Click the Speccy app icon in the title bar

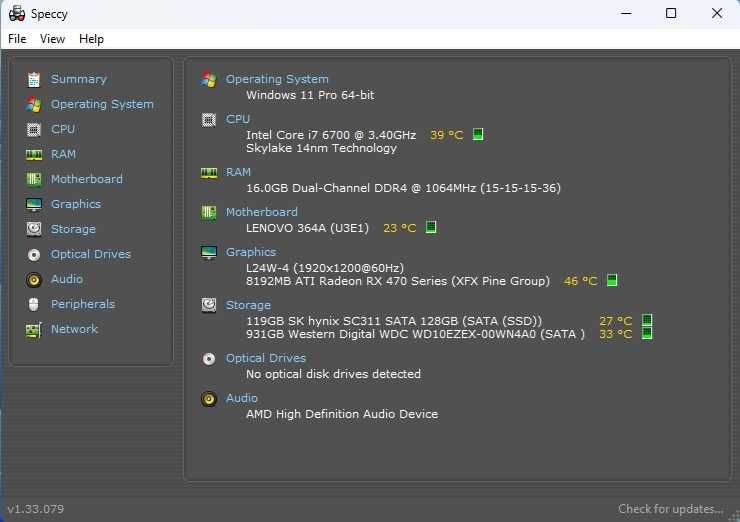pyautogui.click(x=17, y=13)
